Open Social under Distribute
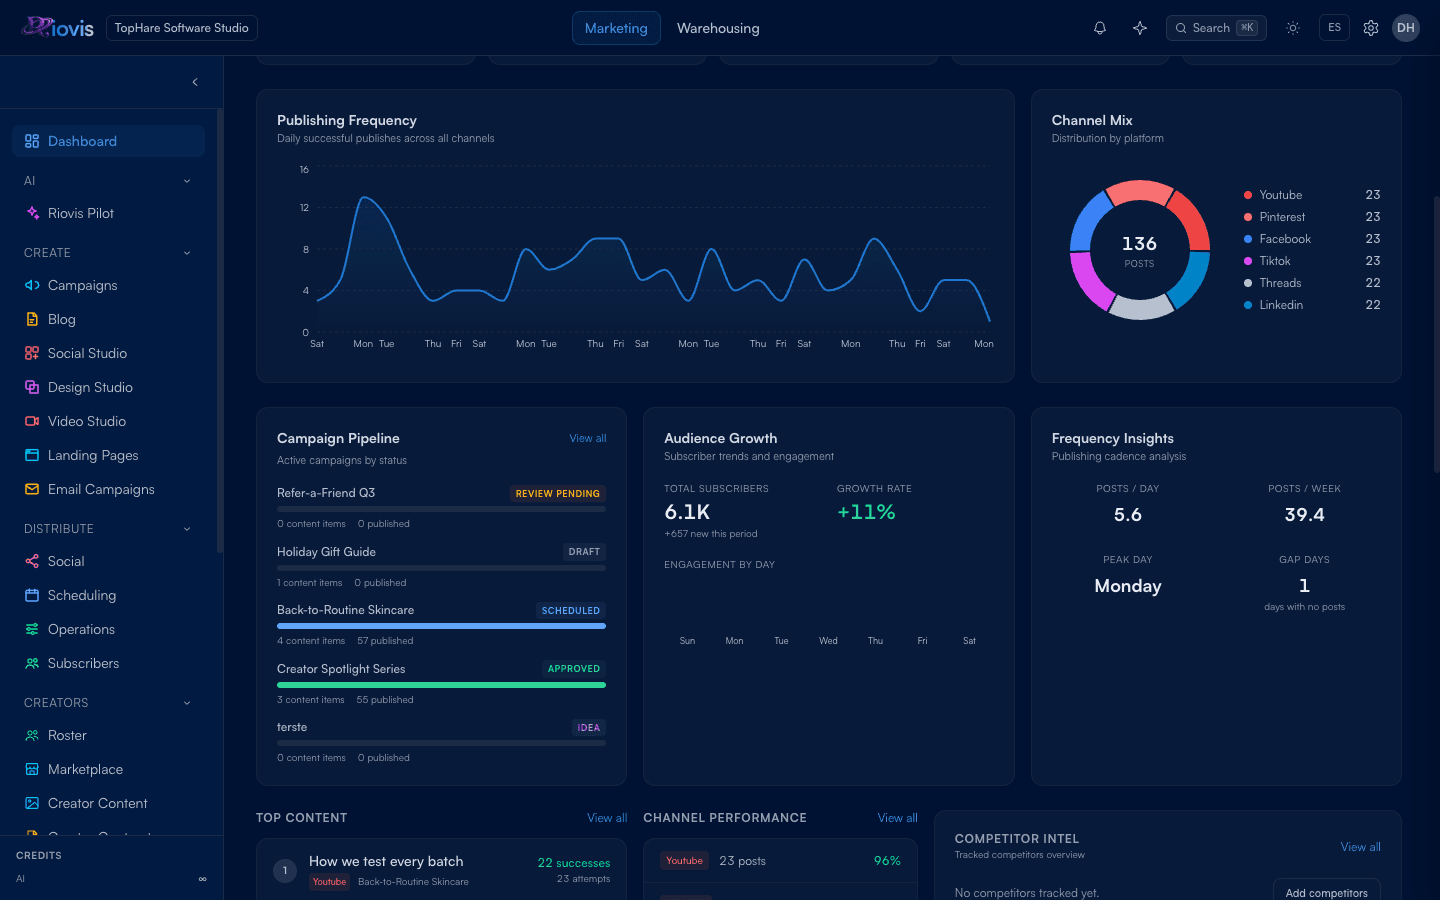Screen dimensions: 1440x900 tap(108, 561)
